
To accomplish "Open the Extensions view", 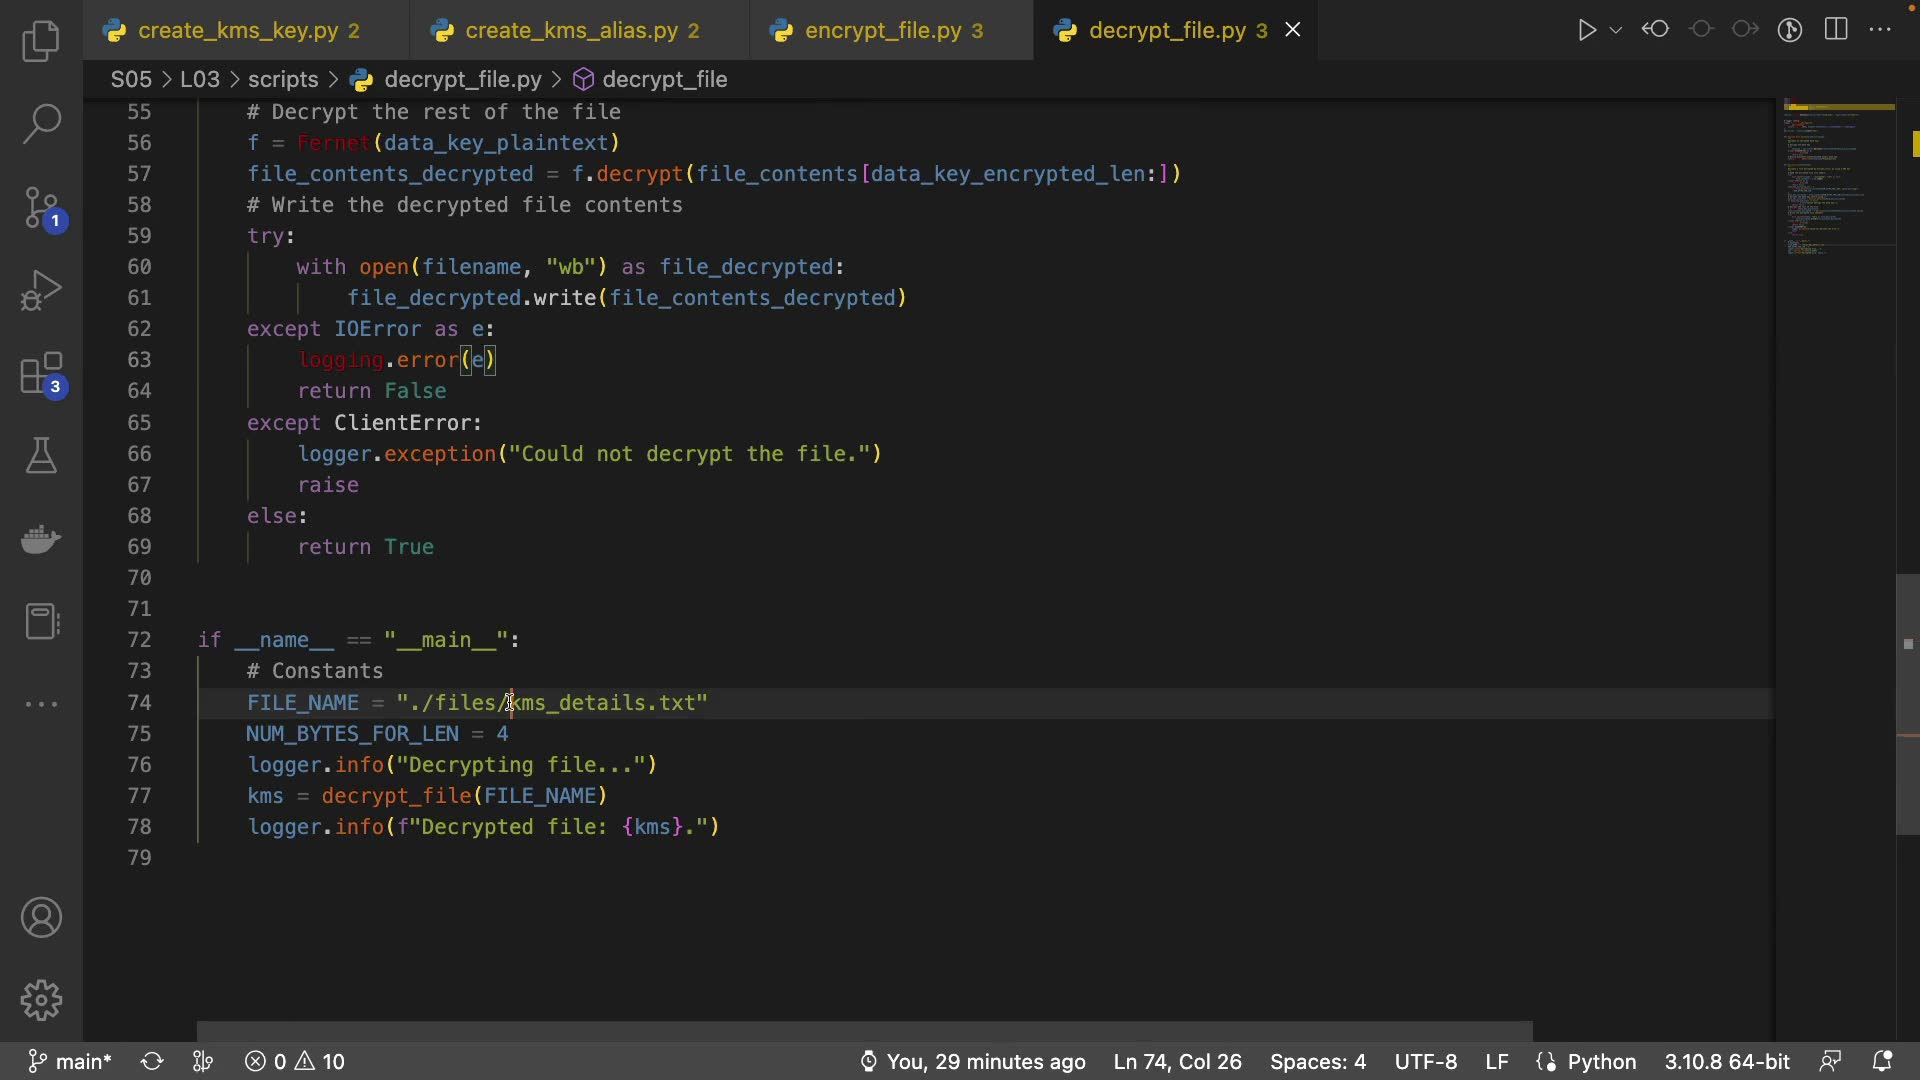I will tap(41, 375).
